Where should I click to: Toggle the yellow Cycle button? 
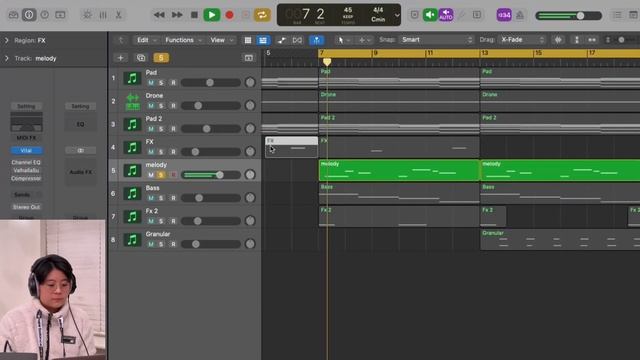(x=262, y=15)
